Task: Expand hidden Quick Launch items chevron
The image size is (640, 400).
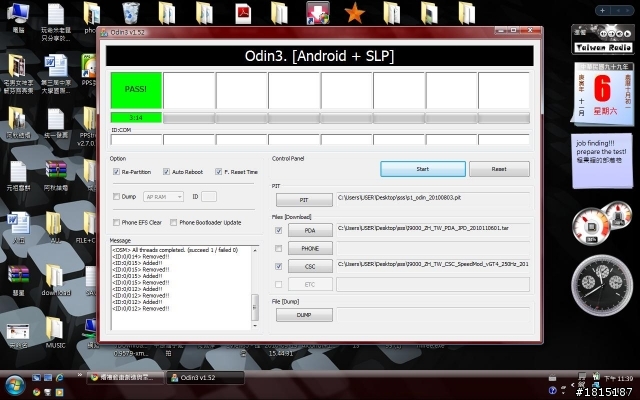Action: coord(79,375)
